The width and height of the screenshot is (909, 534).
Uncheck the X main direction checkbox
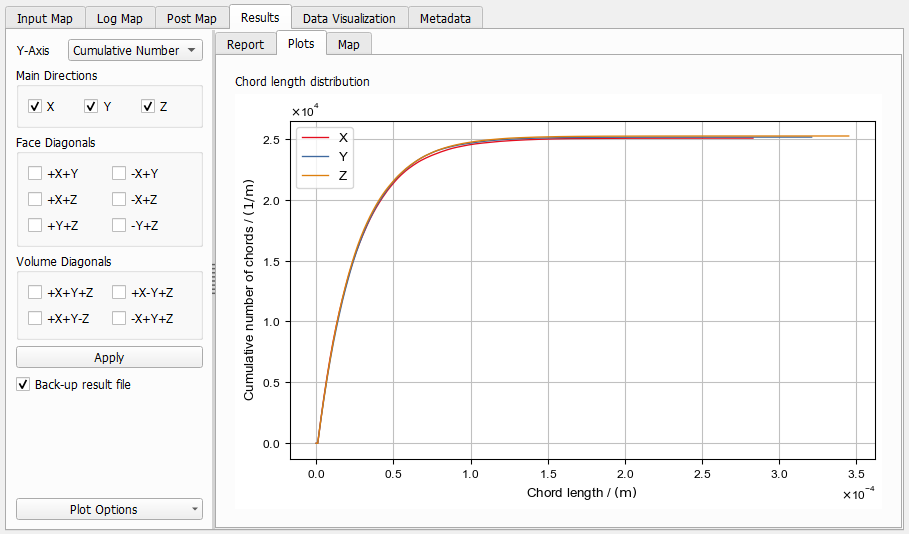click(x=35, y=106)
